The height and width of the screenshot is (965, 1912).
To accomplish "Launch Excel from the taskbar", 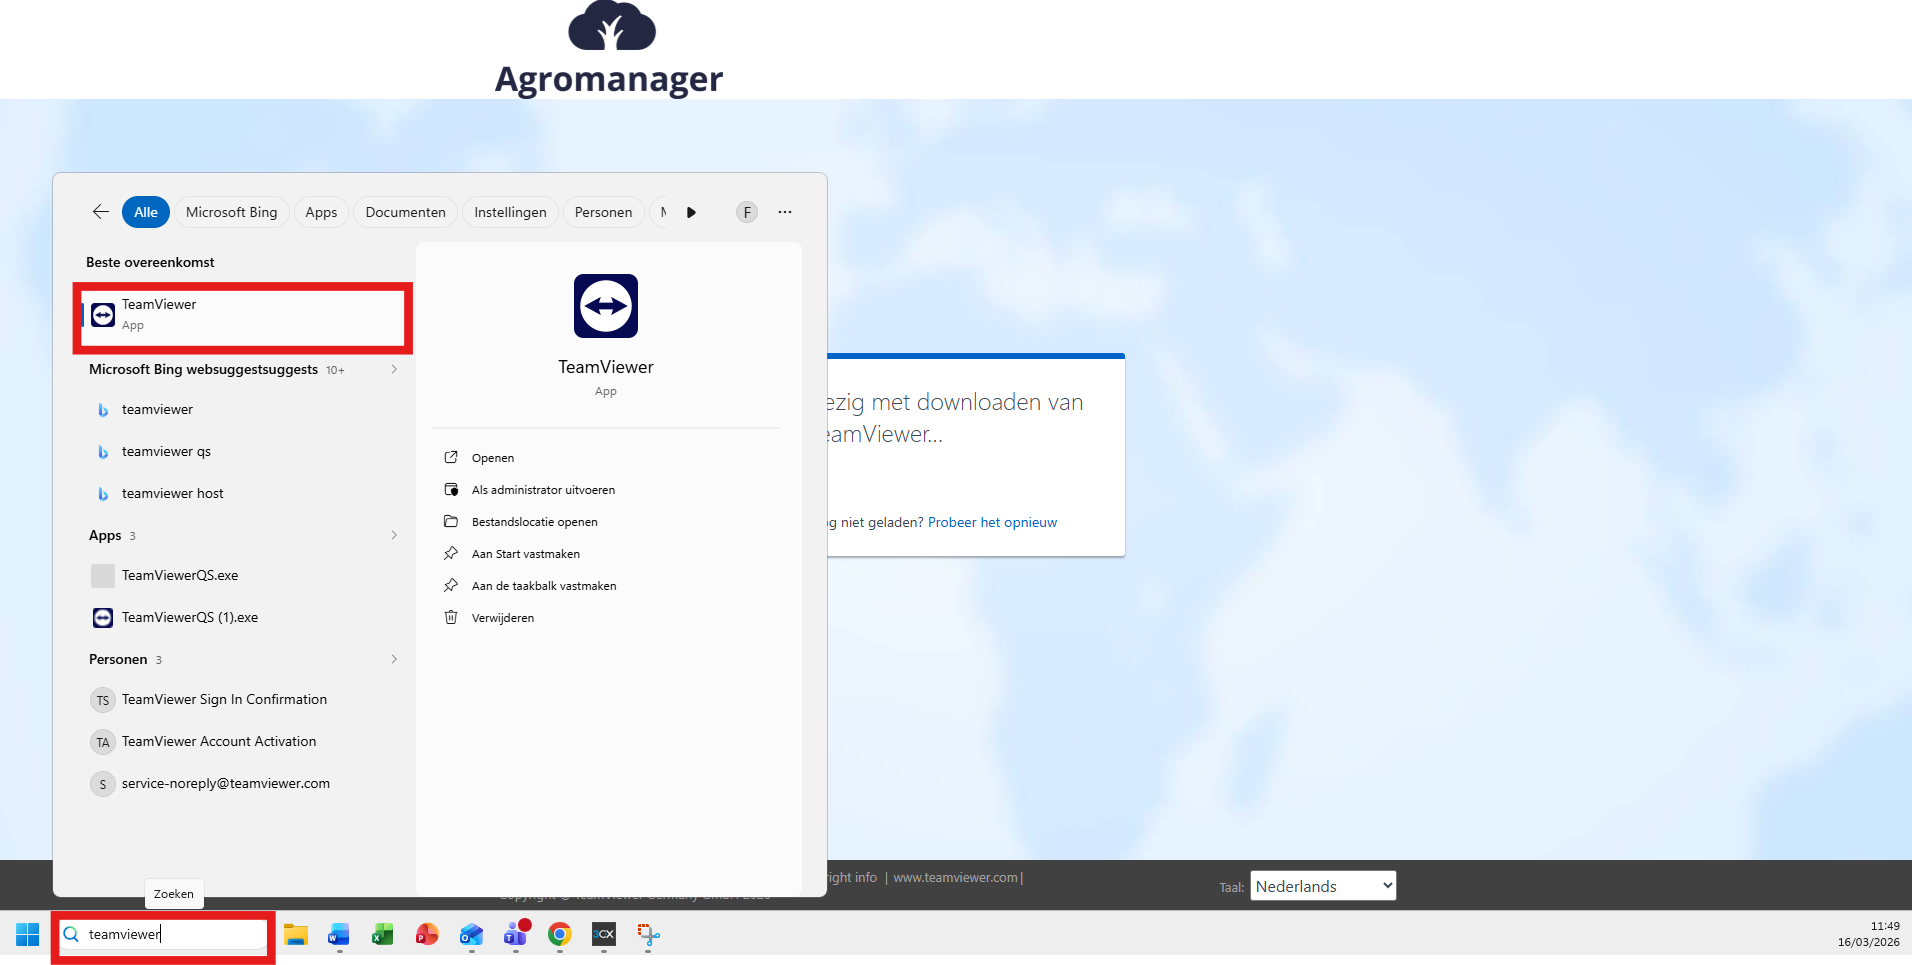I will (x=383, y=935).
